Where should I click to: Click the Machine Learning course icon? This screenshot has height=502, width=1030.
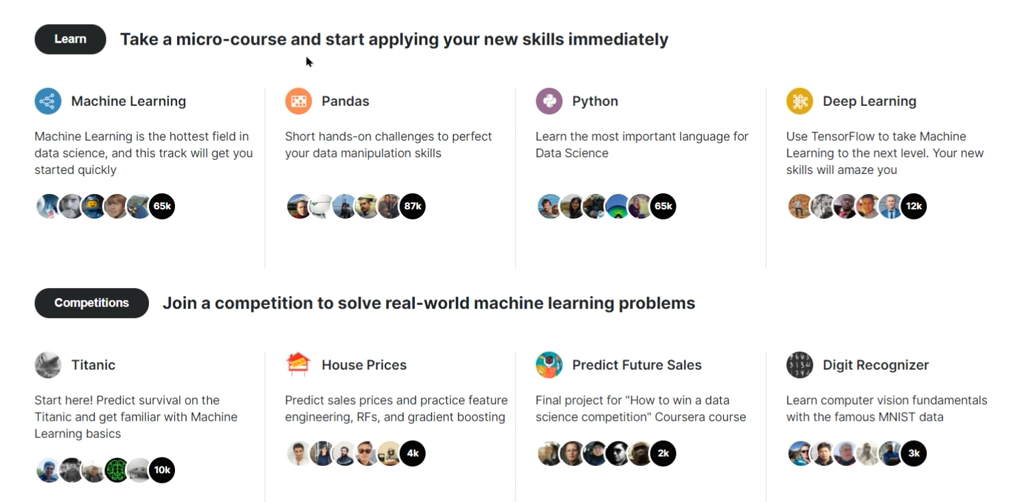[x=48, y=101]
